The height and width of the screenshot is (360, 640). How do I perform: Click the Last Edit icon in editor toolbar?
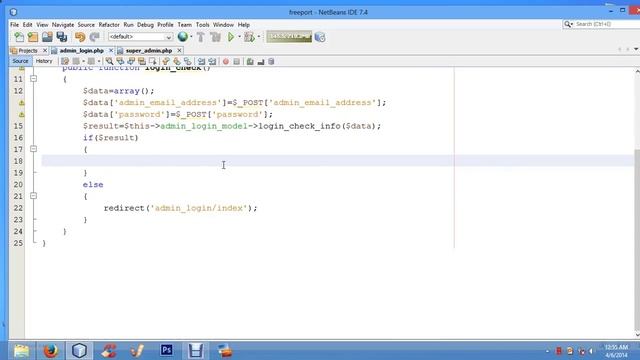(65, 61)
